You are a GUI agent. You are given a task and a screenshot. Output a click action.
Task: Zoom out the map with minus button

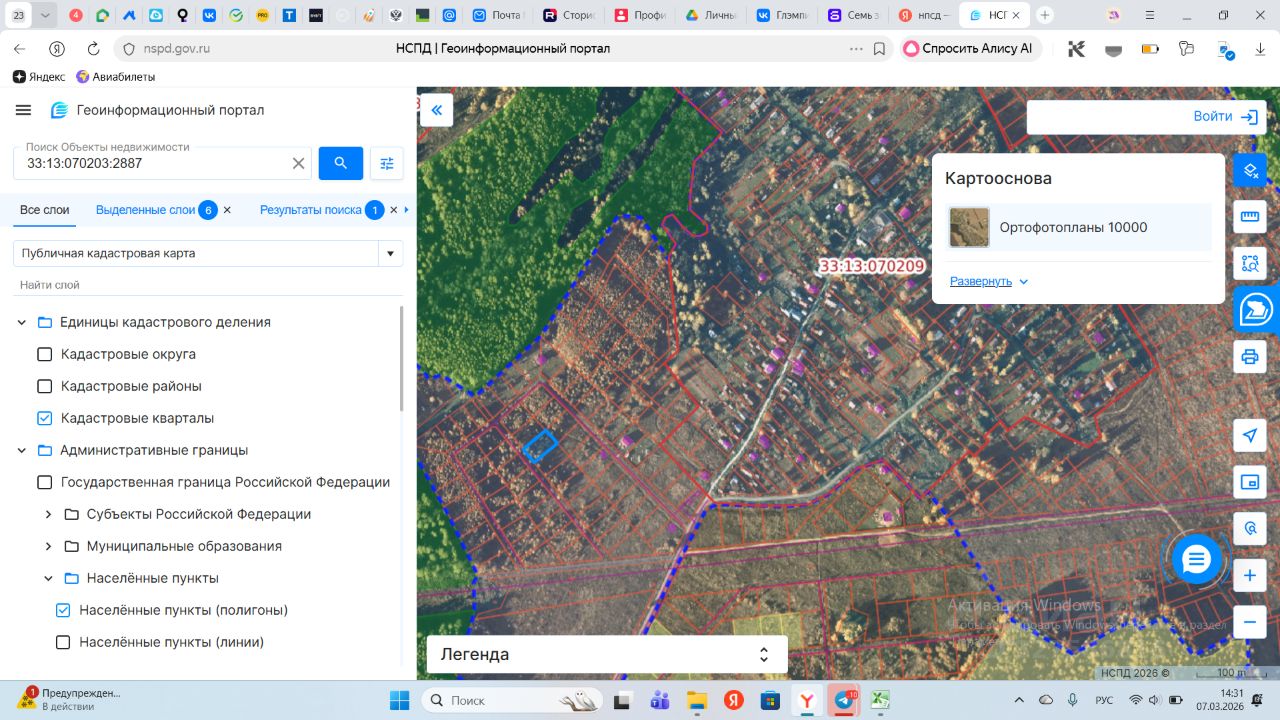pos(1249,622)
